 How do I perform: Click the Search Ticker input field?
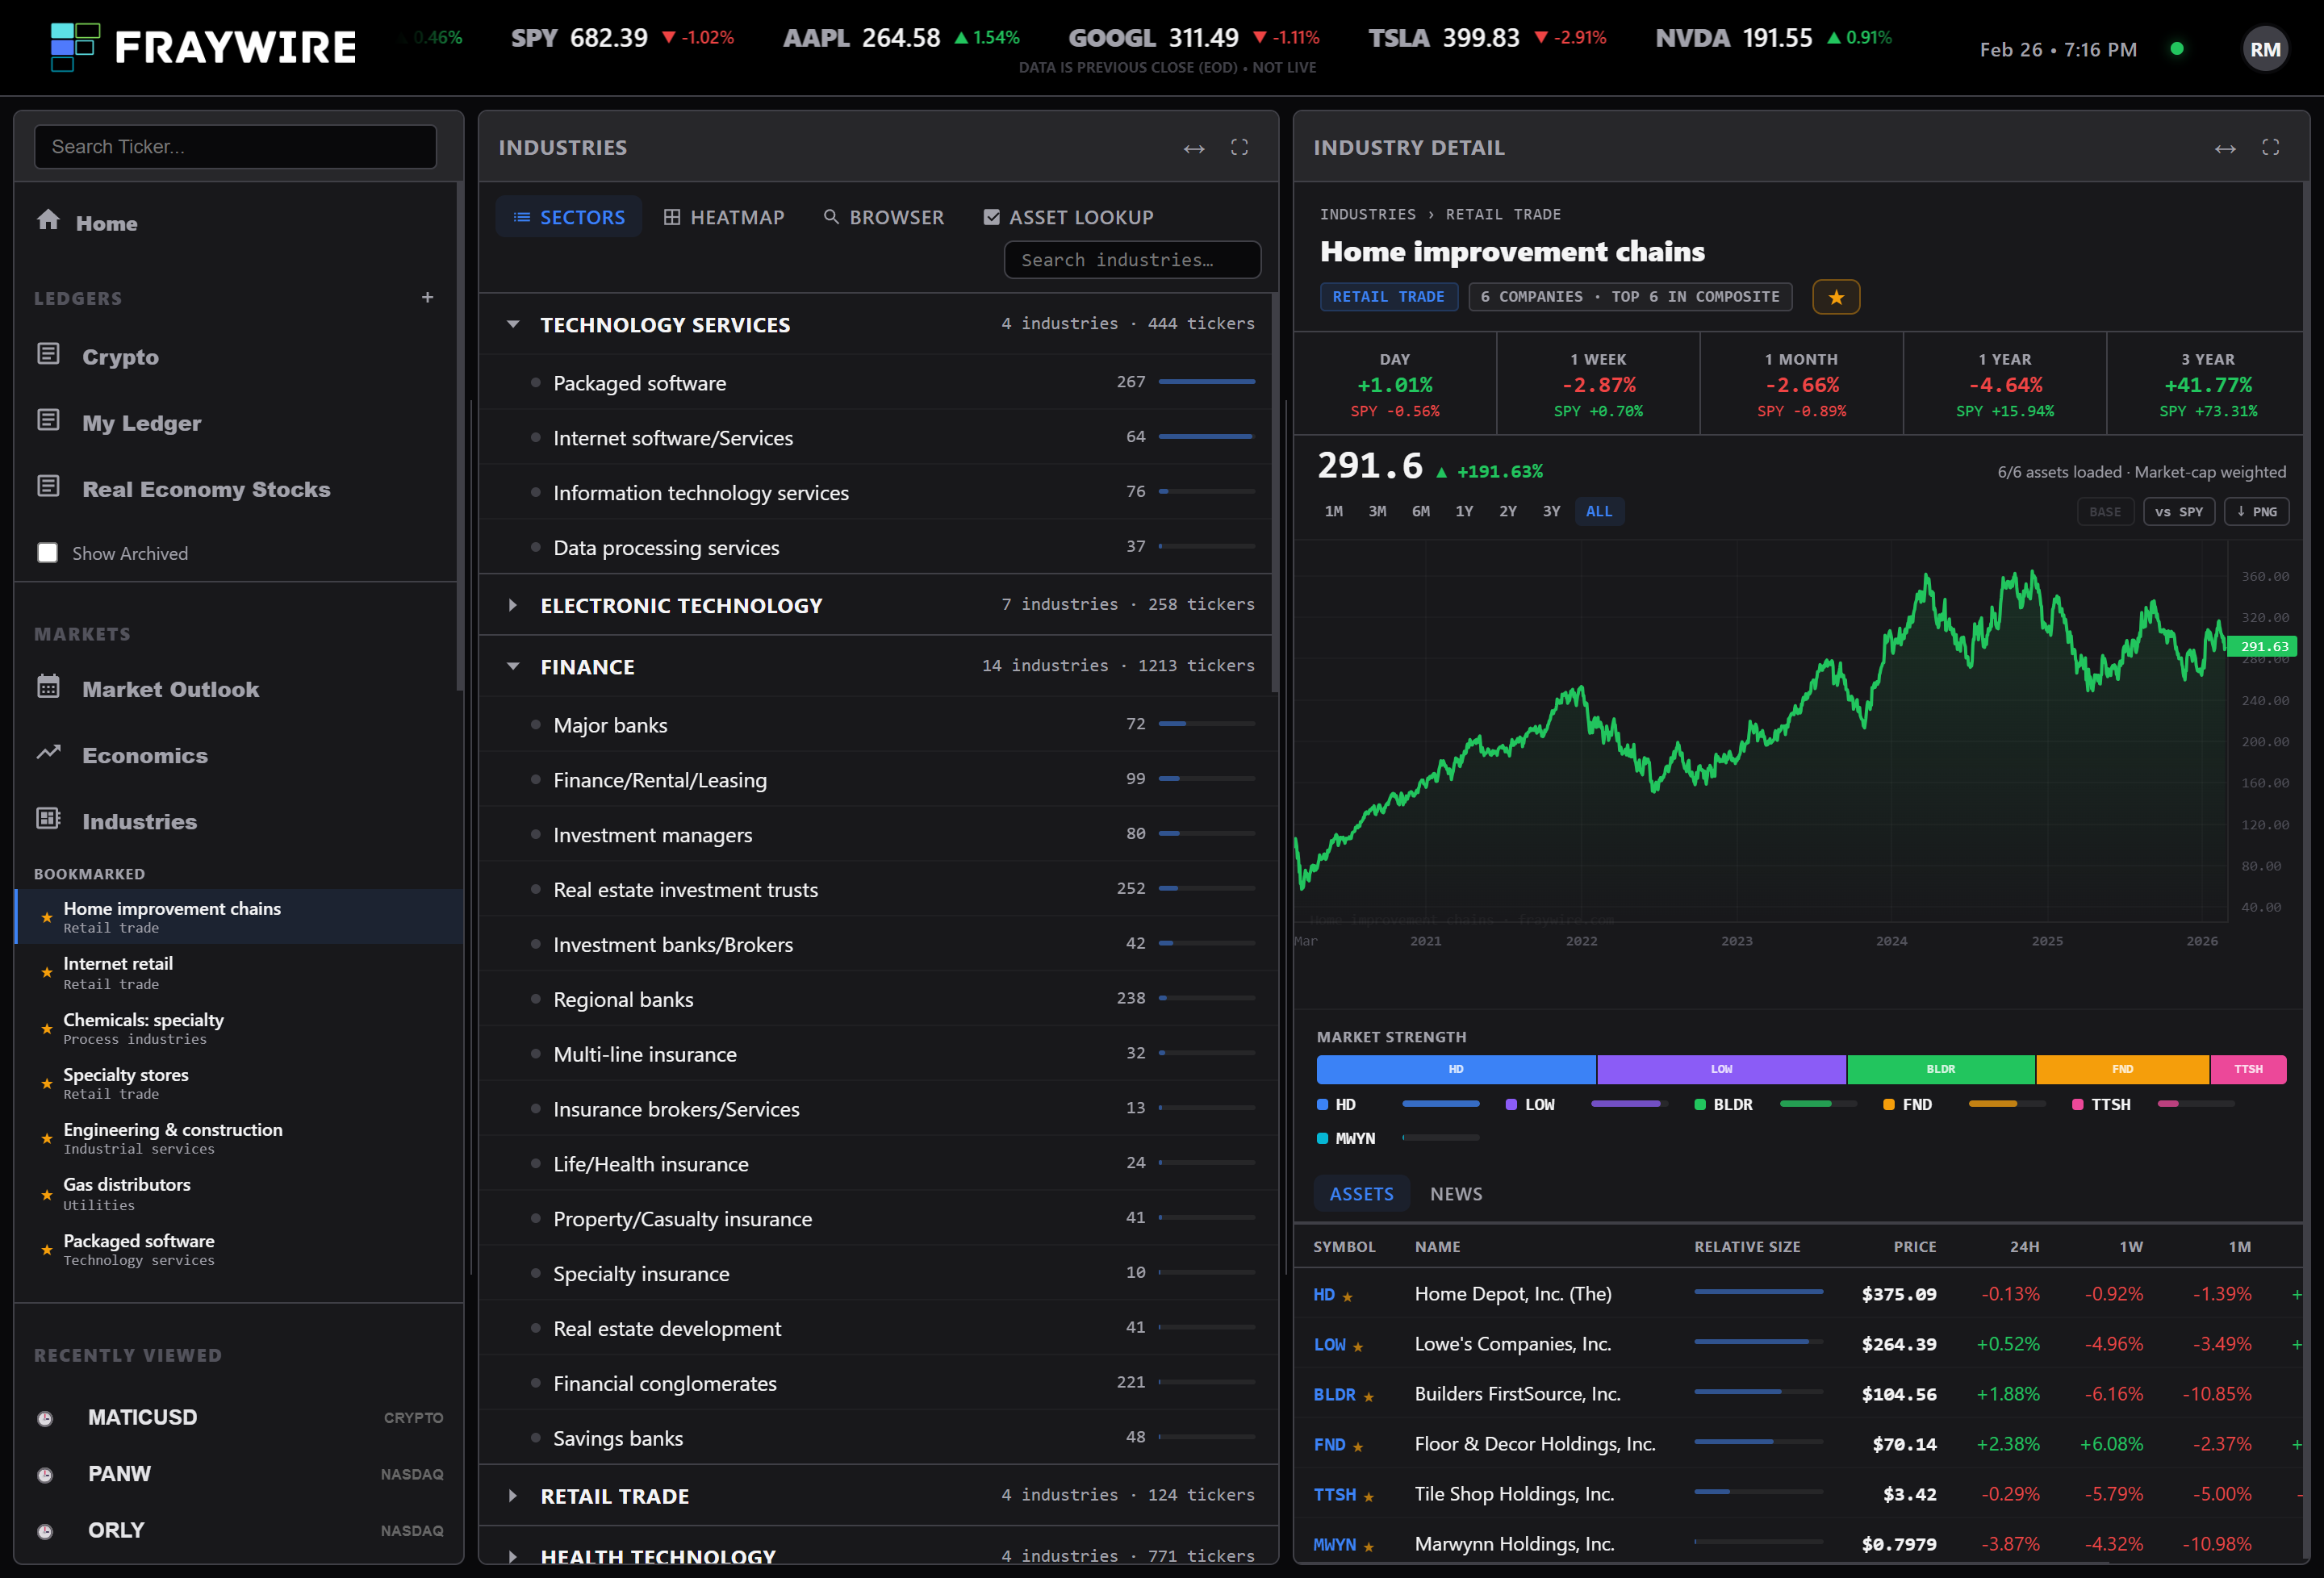235,146
